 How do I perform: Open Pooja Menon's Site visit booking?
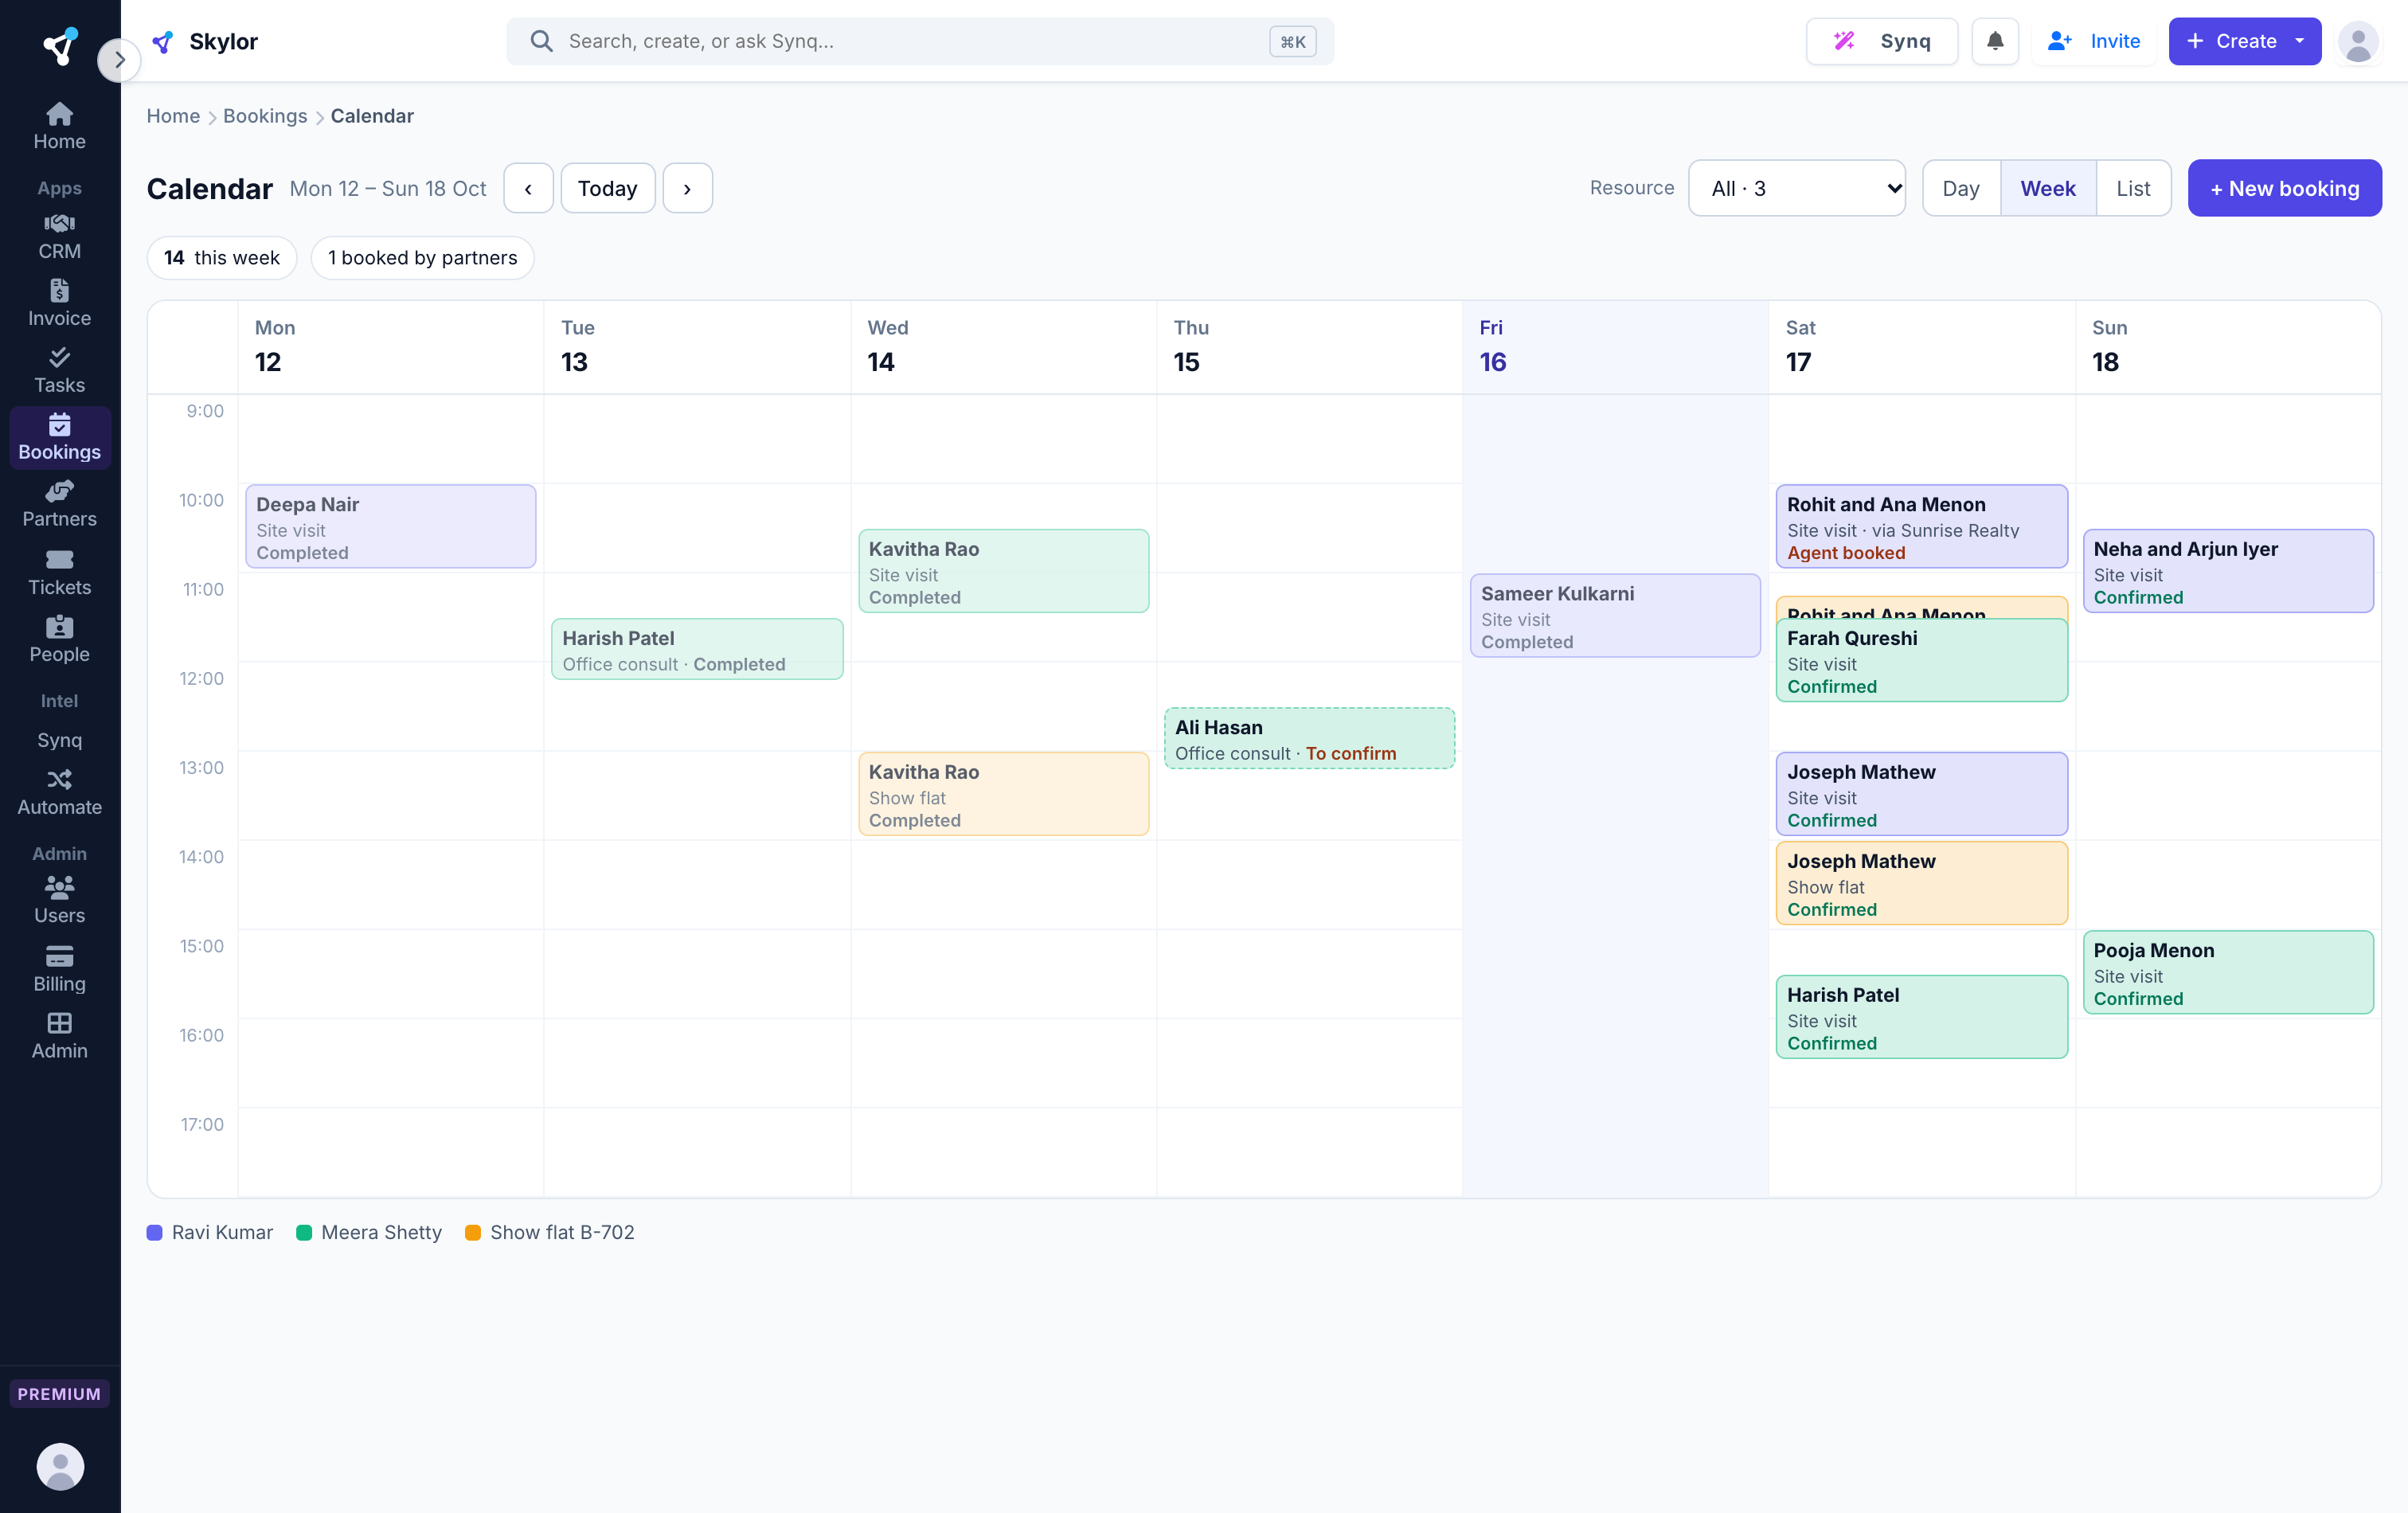[x=2227, y=972]
